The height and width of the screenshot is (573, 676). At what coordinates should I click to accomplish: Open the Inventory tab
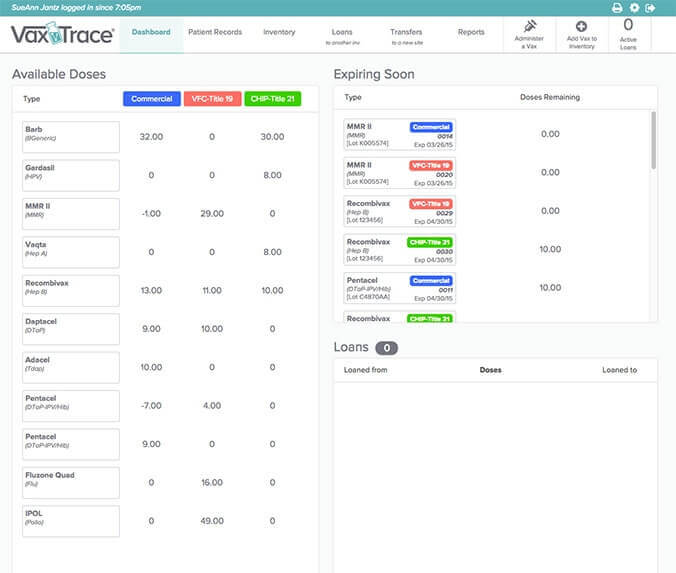point(279,32)
